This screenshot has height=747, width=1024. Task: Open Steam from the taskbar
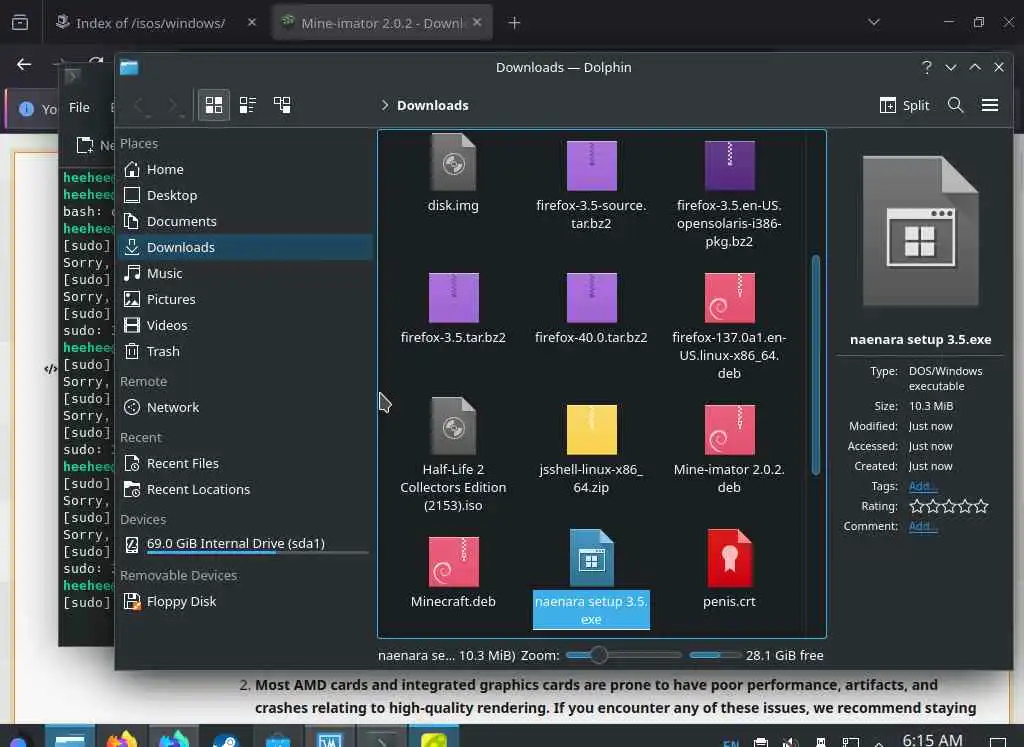coord(225,740)
